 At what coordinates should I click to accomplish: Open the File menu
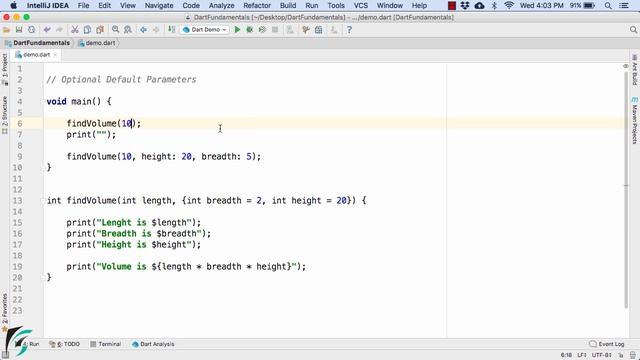click(83, 6)
